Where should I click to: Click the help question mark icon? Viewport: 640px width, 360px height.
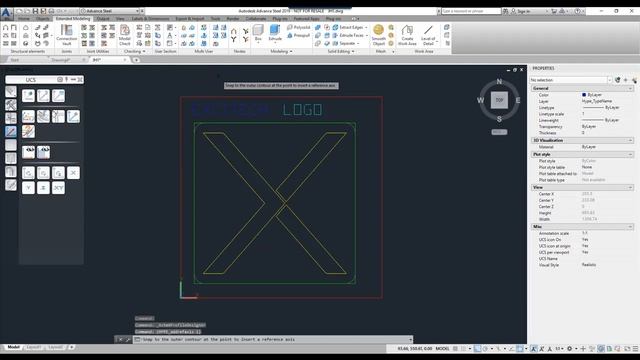coord(577,11)
